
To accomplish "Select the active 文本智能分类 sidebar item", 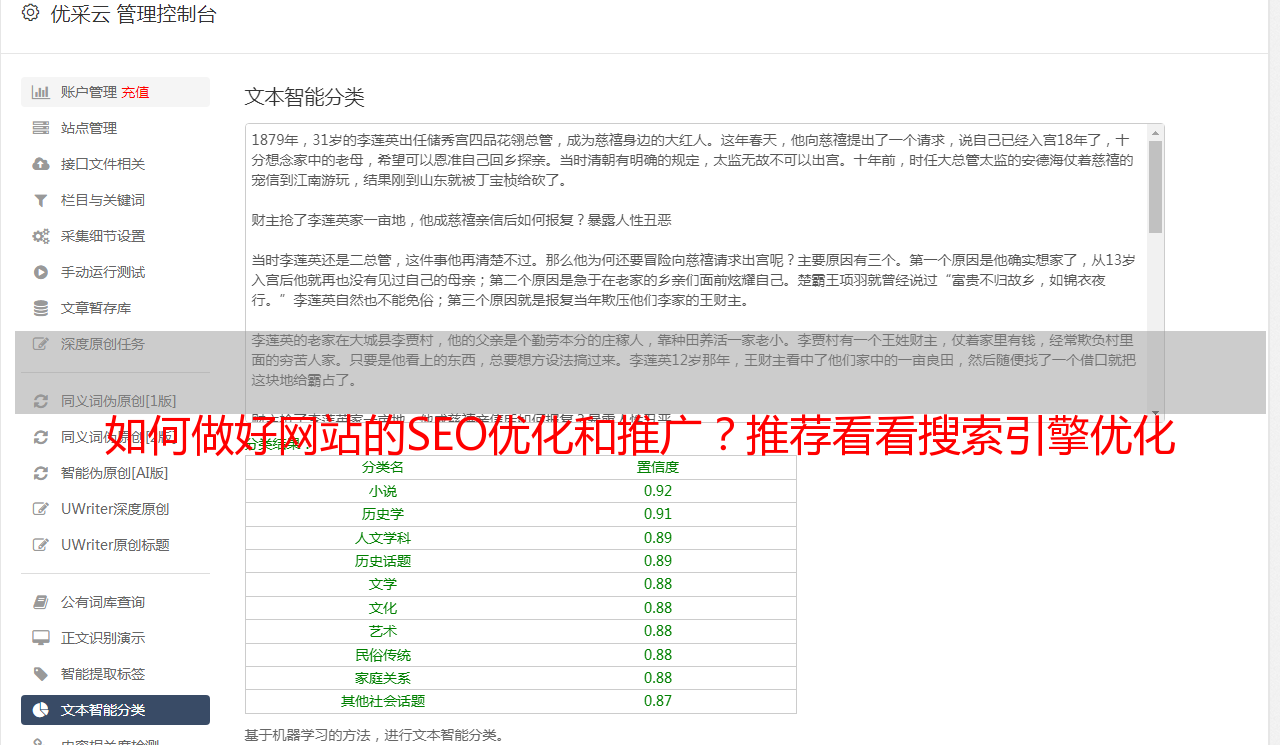I will click(115, 710).
